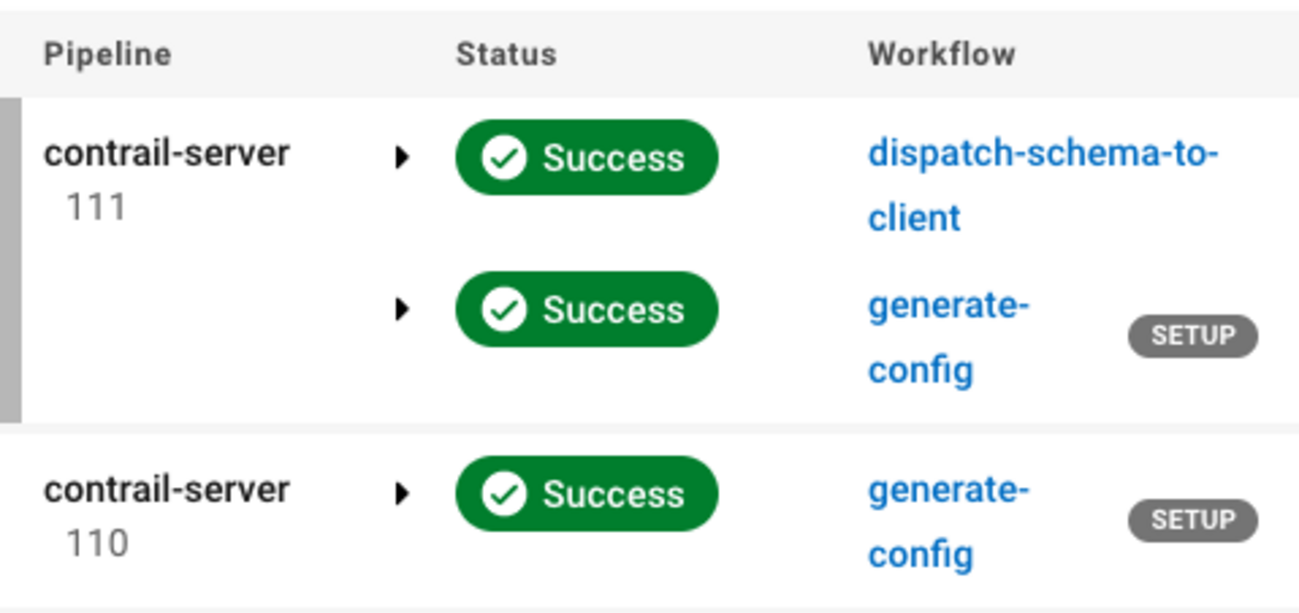Click pipeline number 110

click(97, 544)
